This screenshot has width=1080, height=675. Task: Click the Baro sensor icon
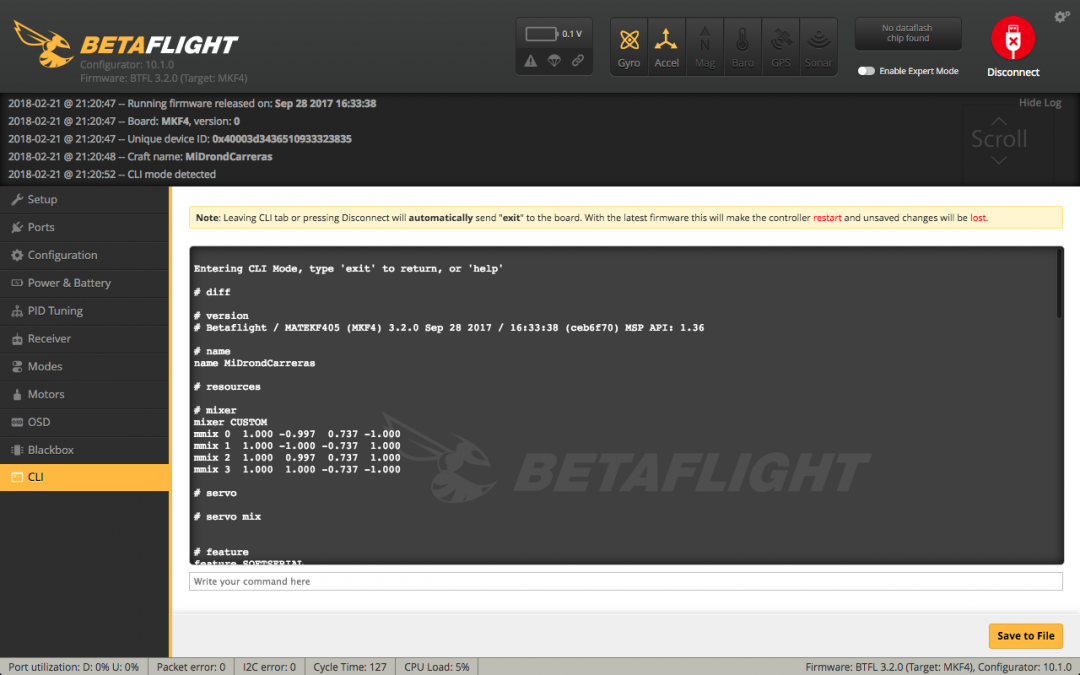743,45
